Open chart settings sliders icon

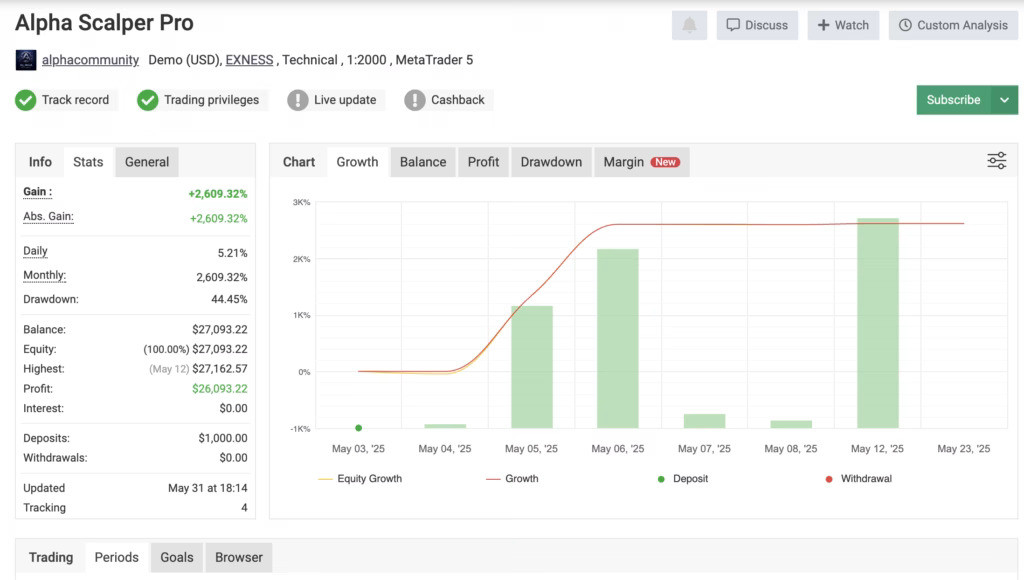pyautogui.click(x=996, y=161)
